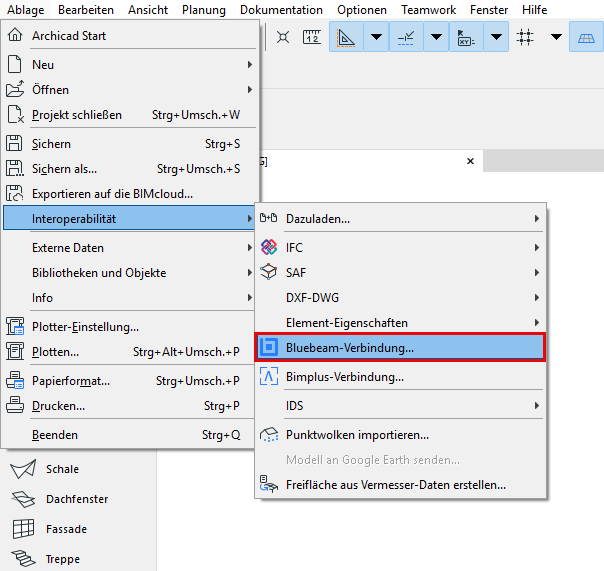Viewport: 604px width, 571px height.
Task: Click the Bluebeam-Verbindung square icon
Action: click(x=269, y=347)
